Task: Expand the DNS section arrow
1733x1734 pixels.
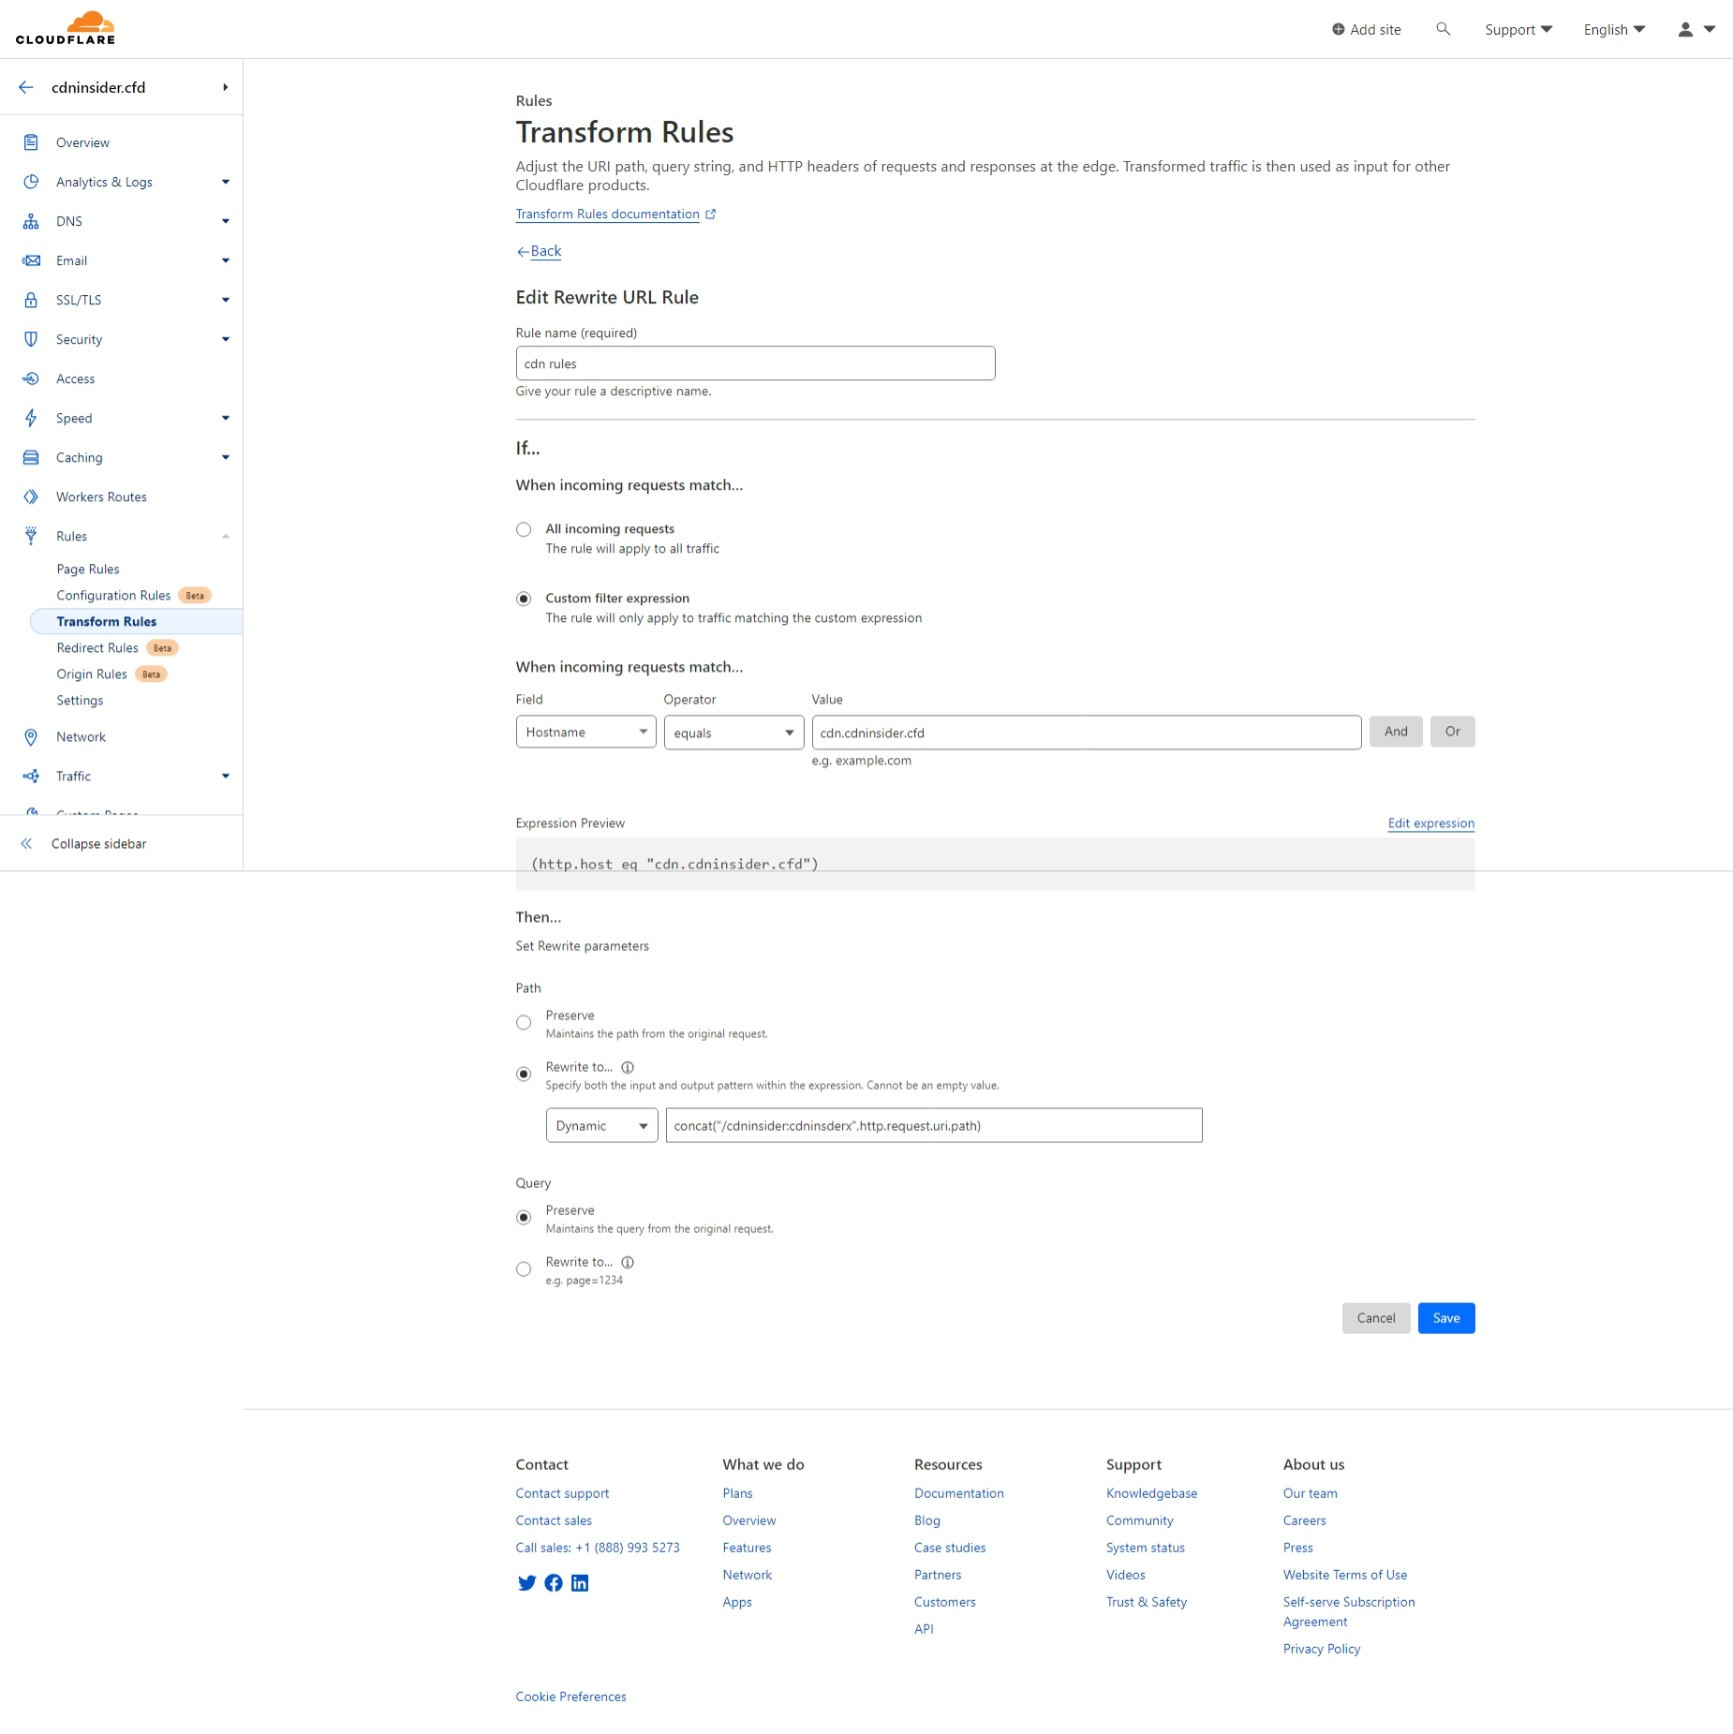Action: pyautogui.click(x=226, y=221)
